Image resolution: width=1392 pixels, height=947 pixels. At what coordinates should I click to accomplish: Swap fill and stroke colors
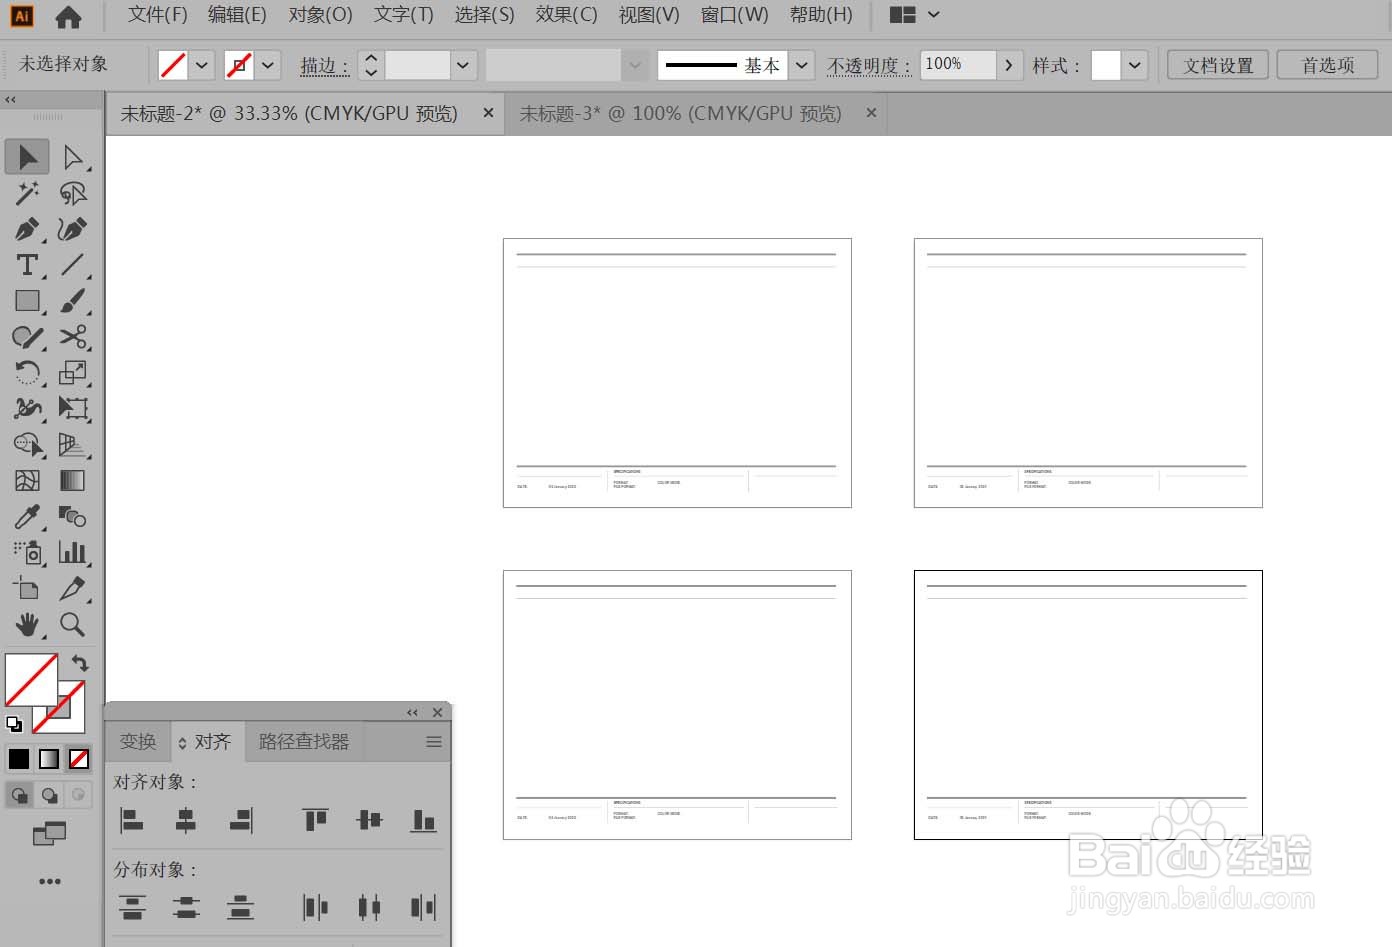[80, 662]
